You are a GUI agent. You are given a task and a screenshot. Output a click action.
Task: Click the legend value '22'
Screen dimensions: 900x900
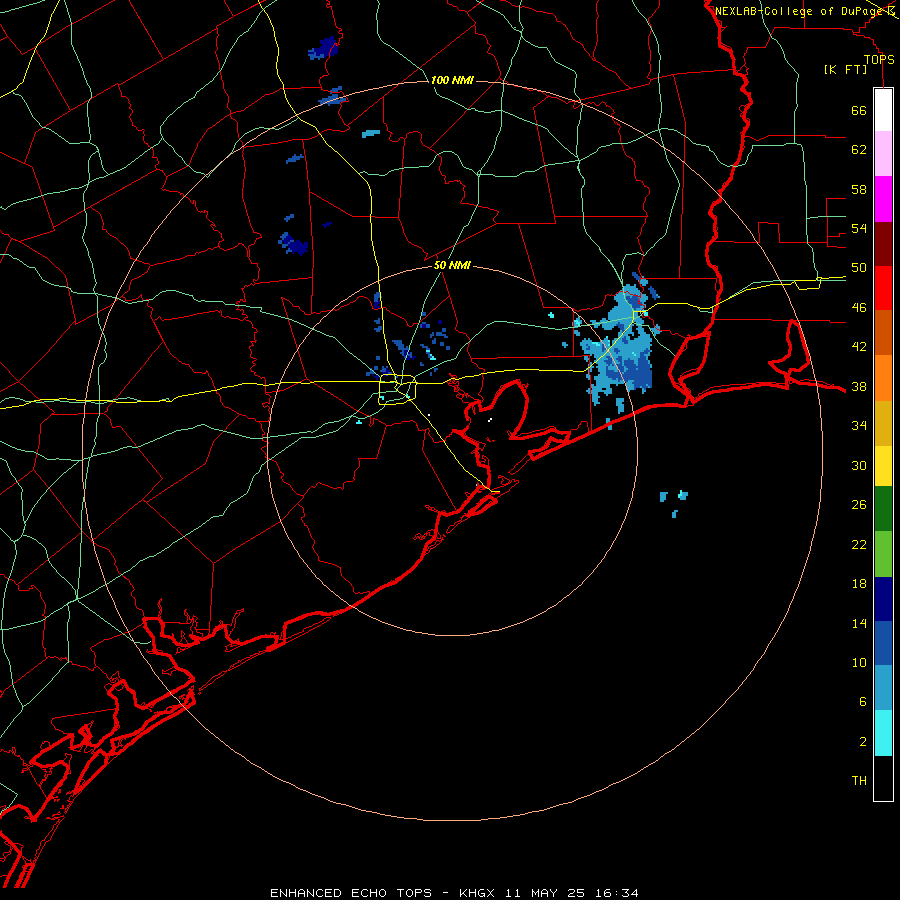[x=859, y=544]
